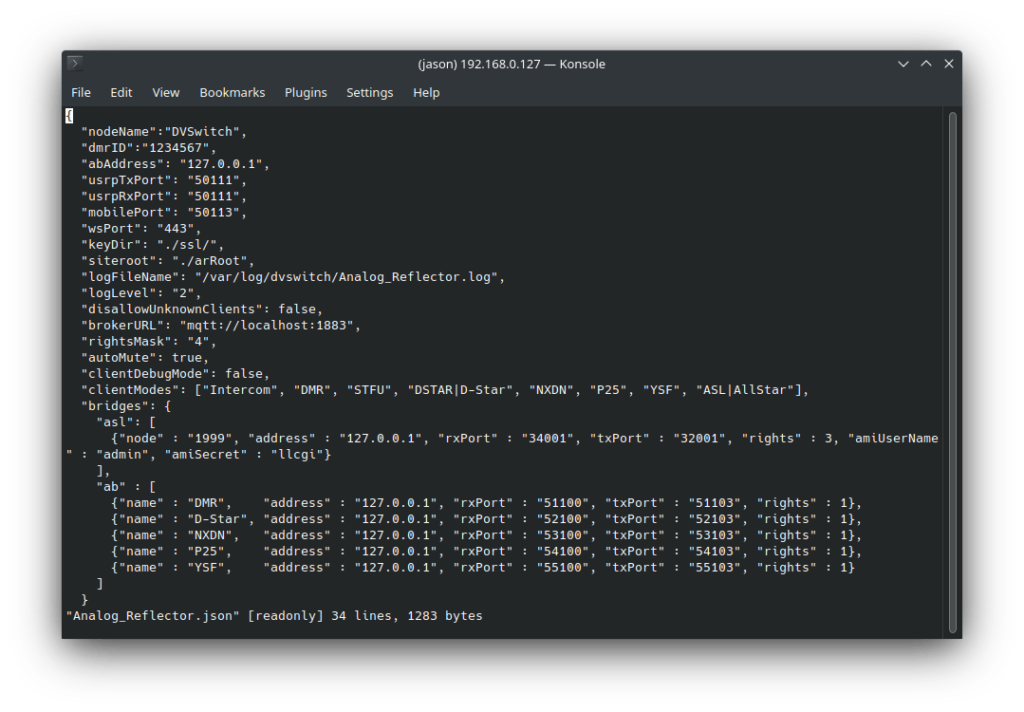
Task: Click the "usrpRxPort": "50111" line
Action: (x=163, y=196)
